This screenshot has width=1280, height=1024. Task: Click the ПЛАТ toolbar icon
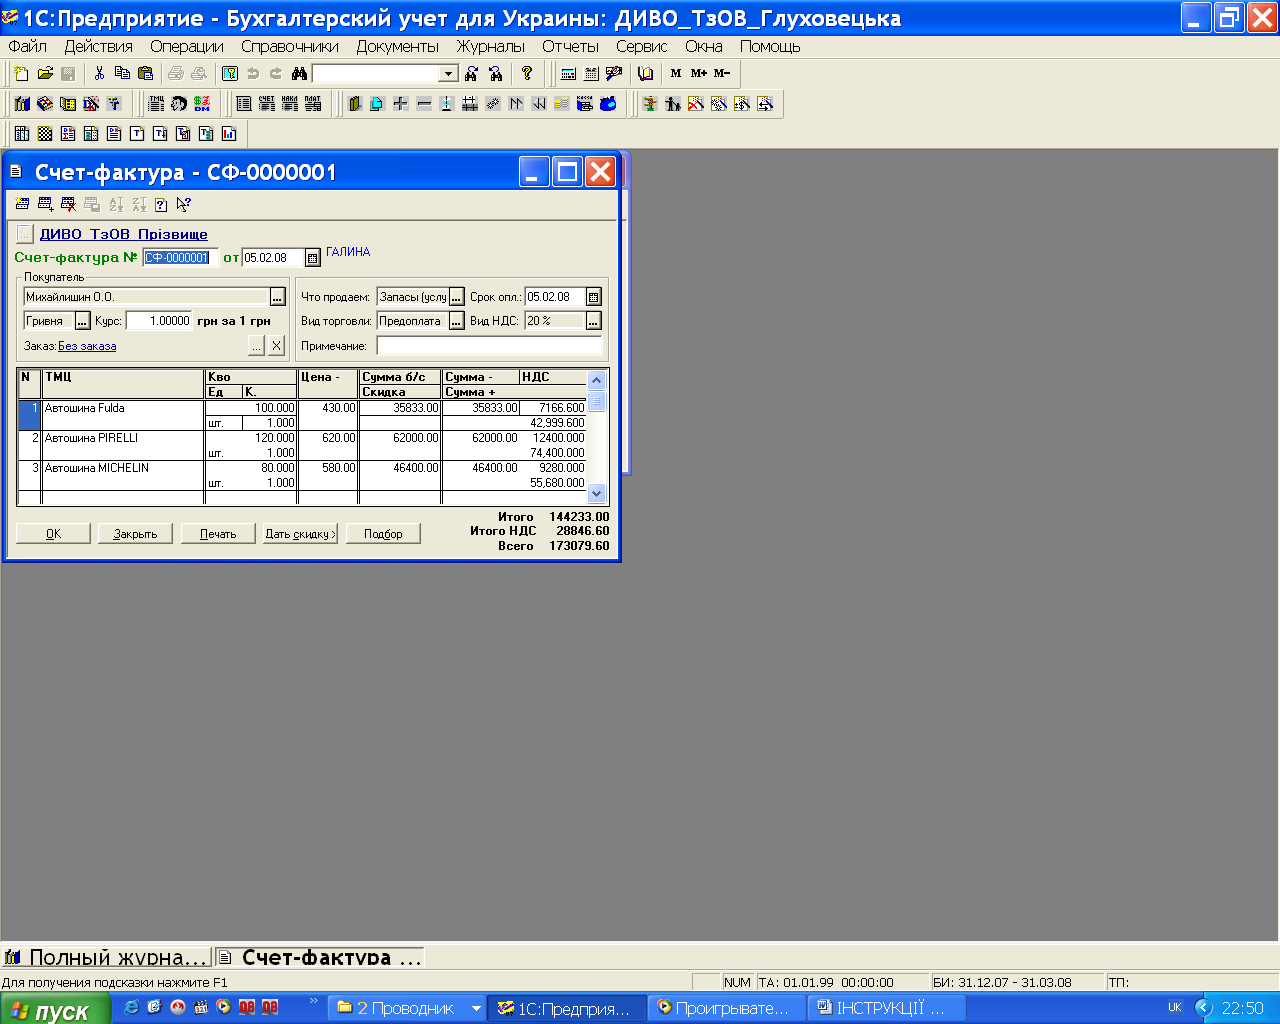pos(312,103)
